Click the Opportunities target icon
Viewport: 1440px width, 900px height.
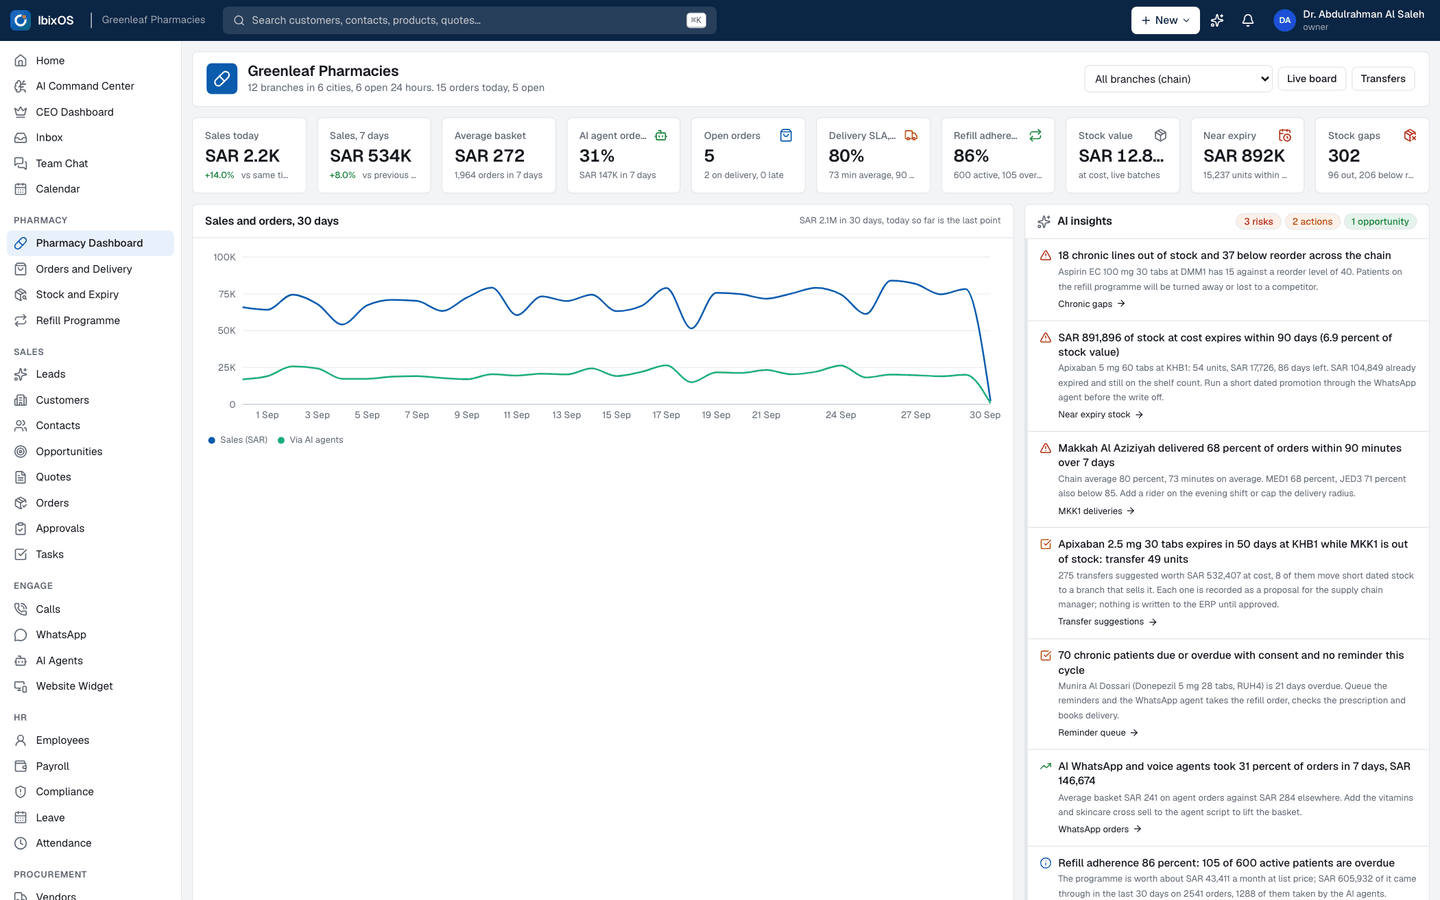pos(21,452)
